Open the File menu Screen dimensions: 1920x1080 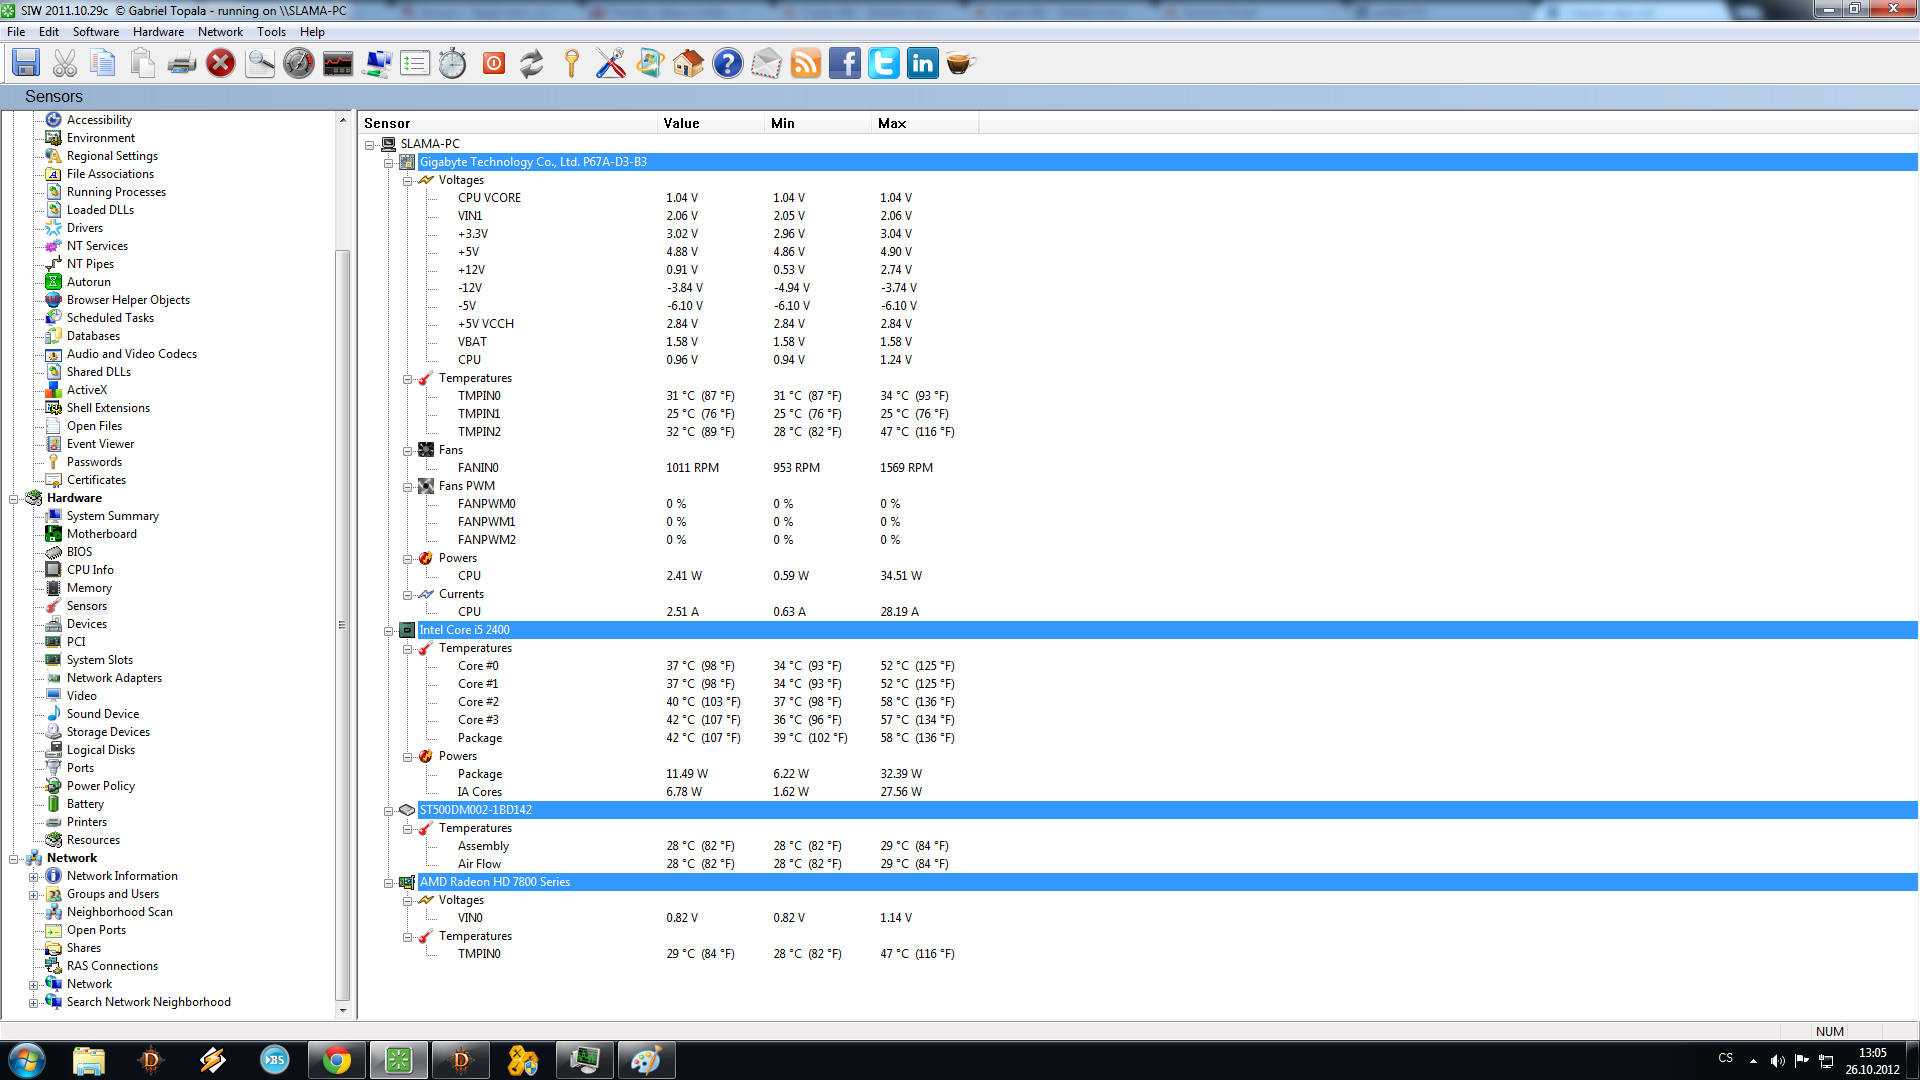[16, 32]
